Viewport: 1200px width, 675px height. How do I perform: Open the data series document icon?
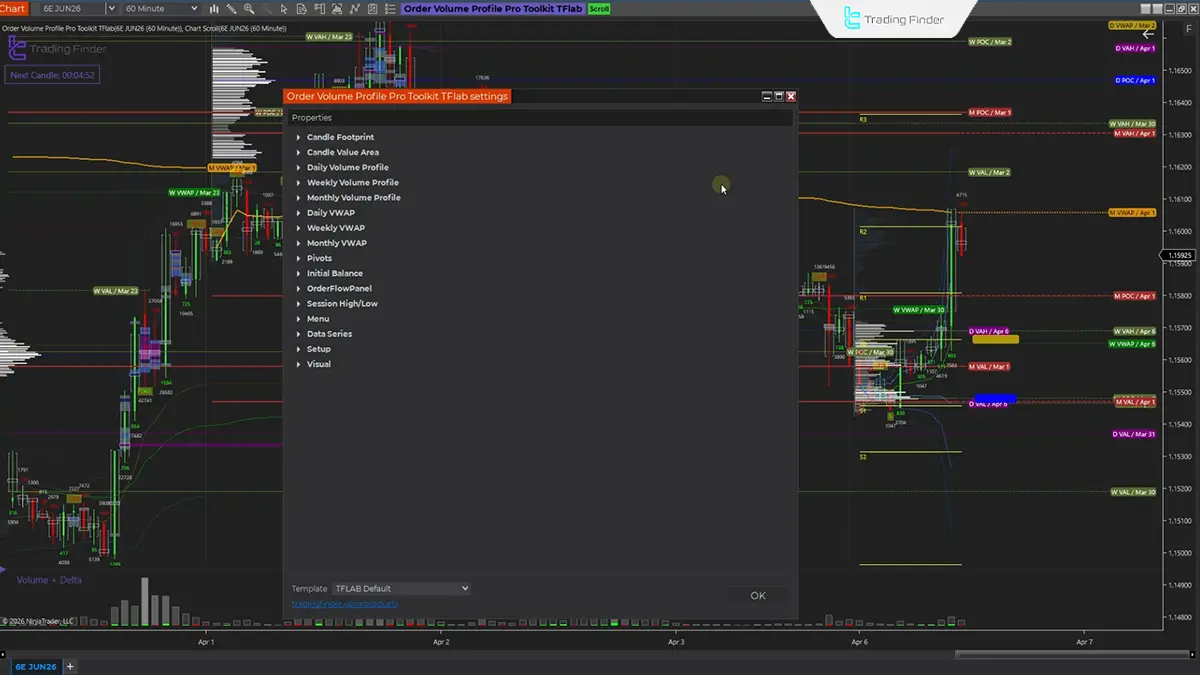(x=301, y=8)
